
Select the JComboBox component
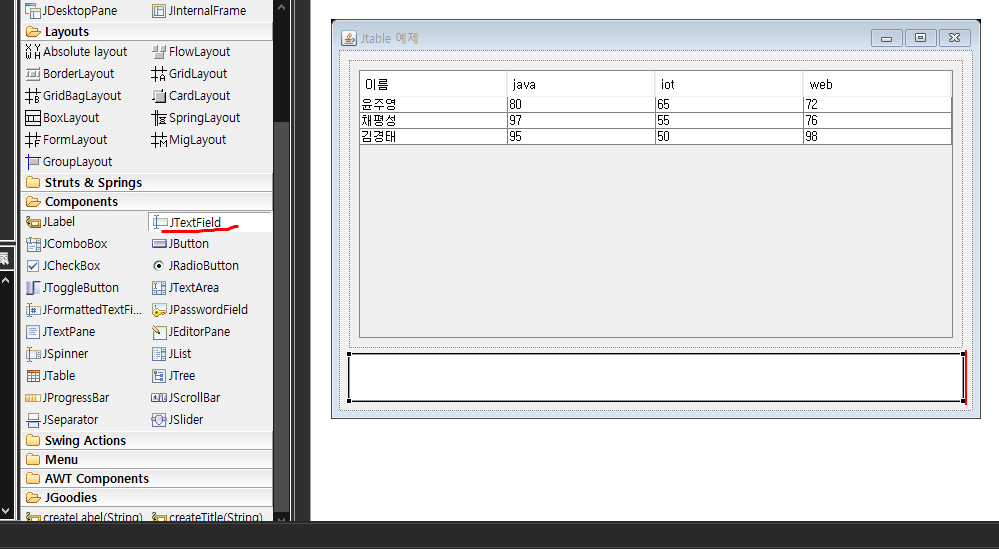(66, 244)
